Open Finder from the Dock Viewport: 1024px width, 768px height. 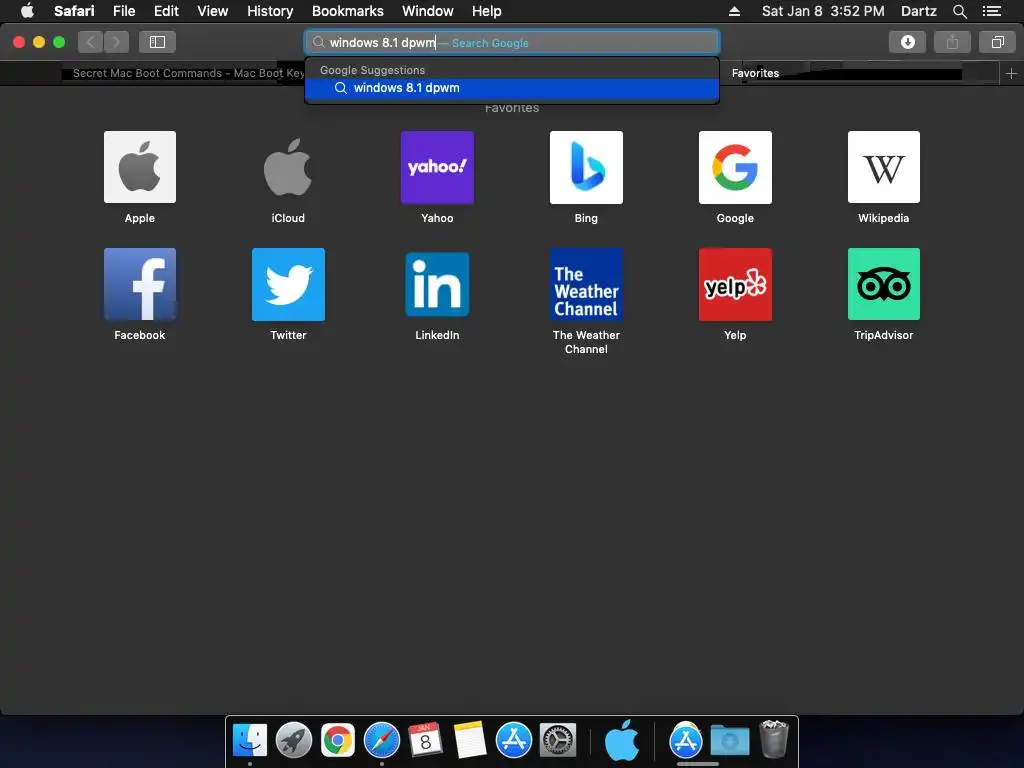pos(249,741)
